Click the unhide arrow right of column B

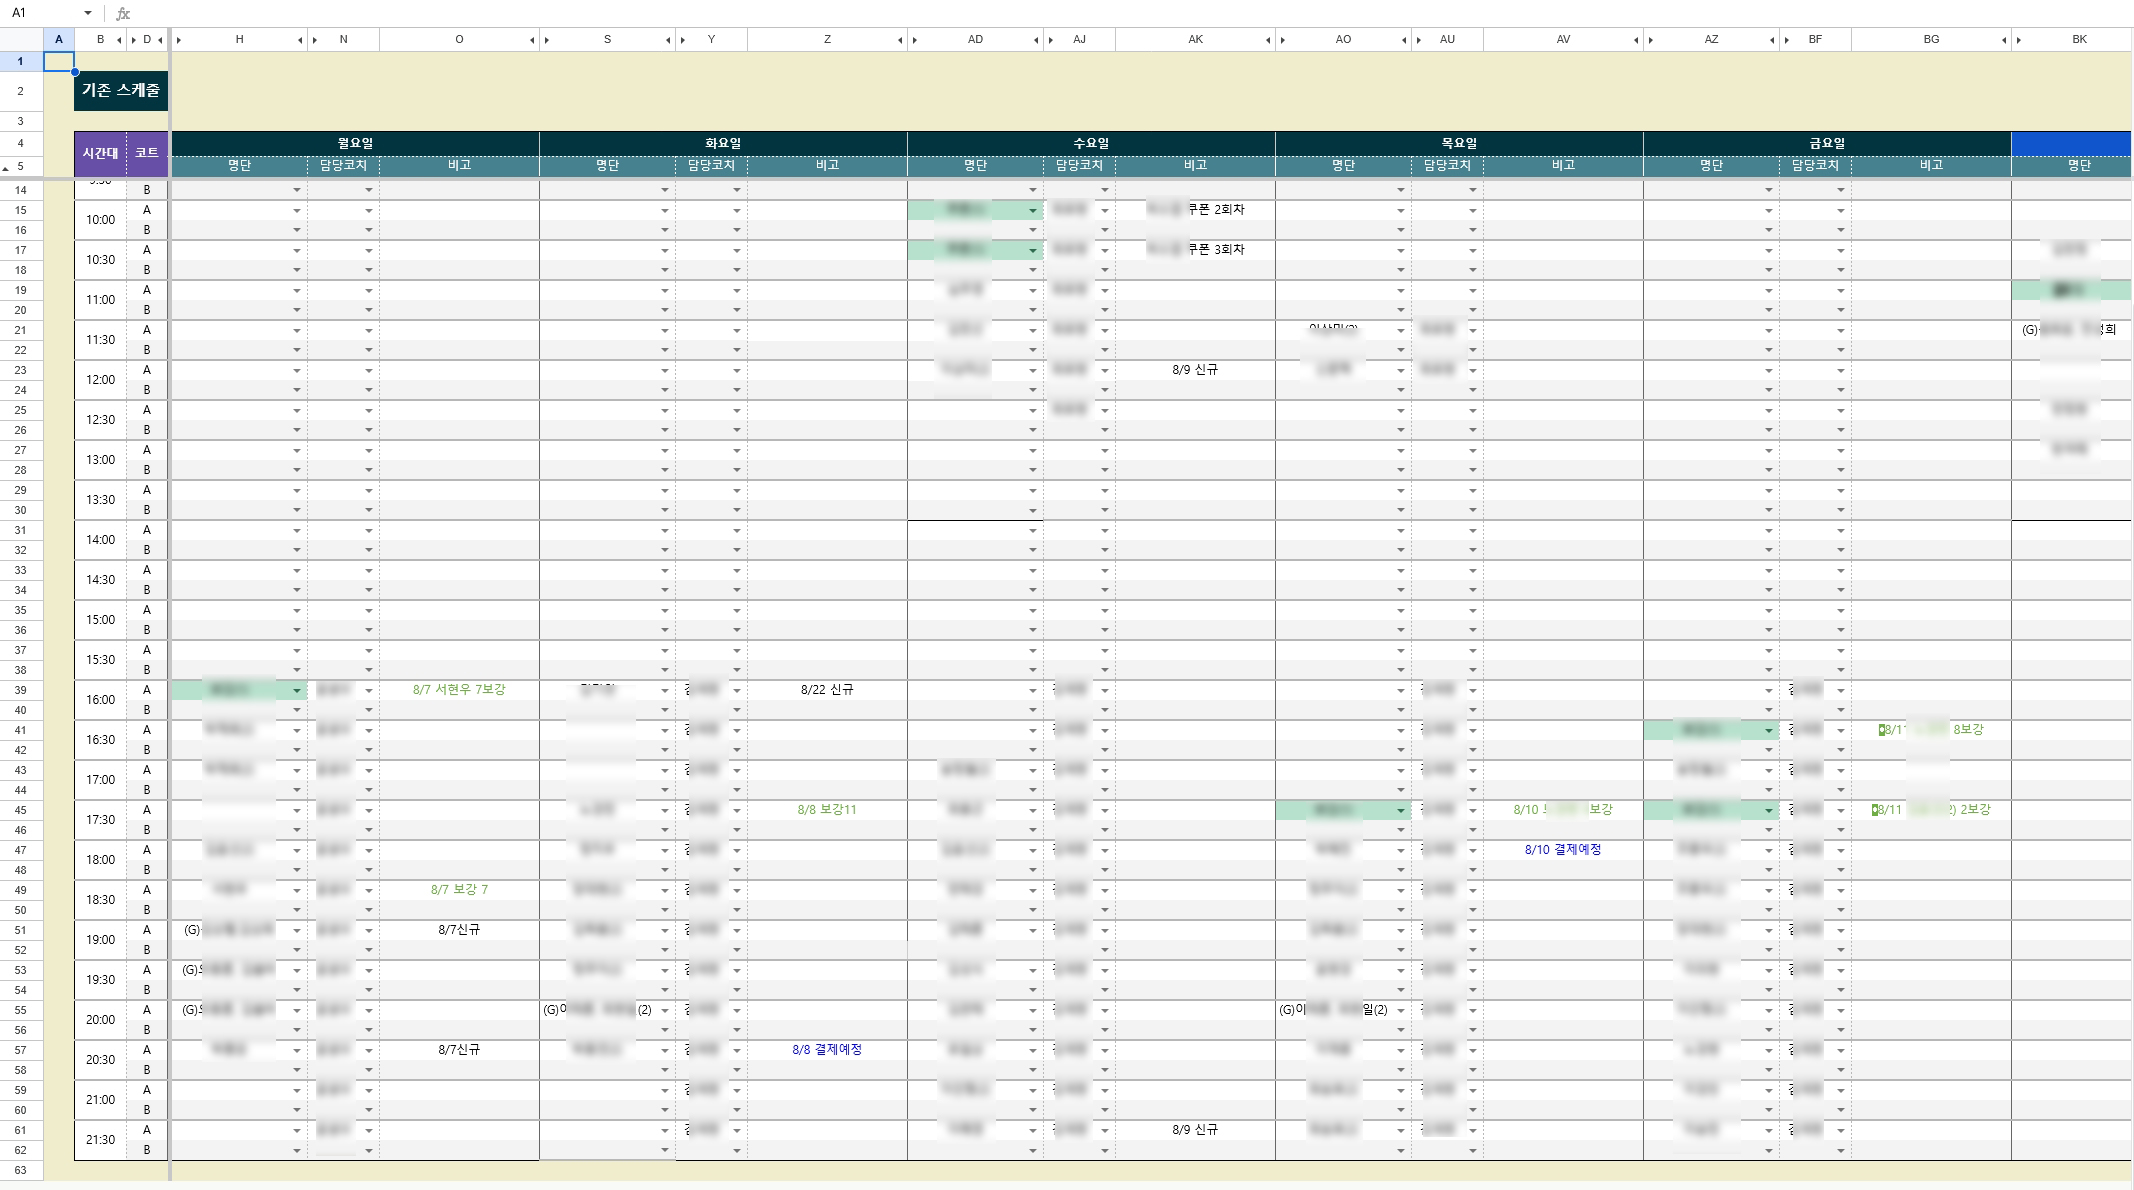[x=119, y=40]
